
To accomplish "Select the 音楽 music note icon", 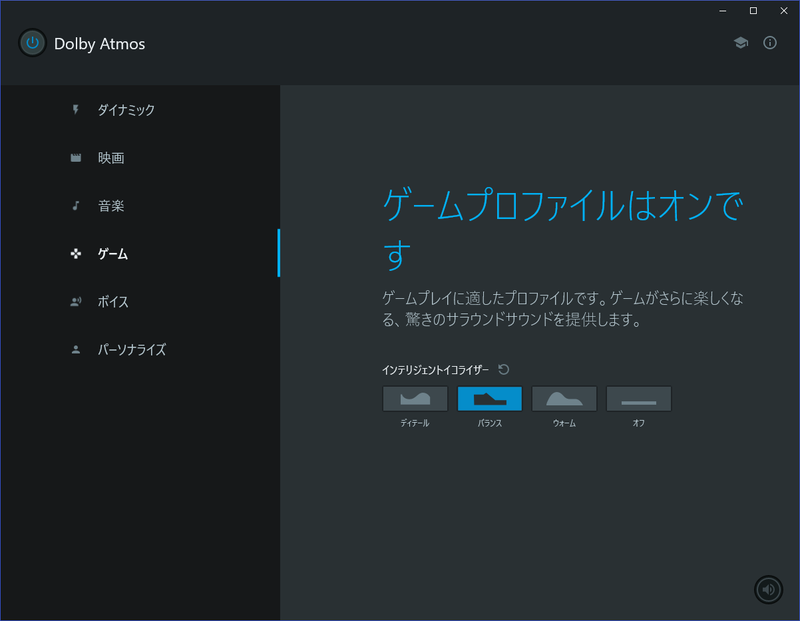I will point(76,205).
